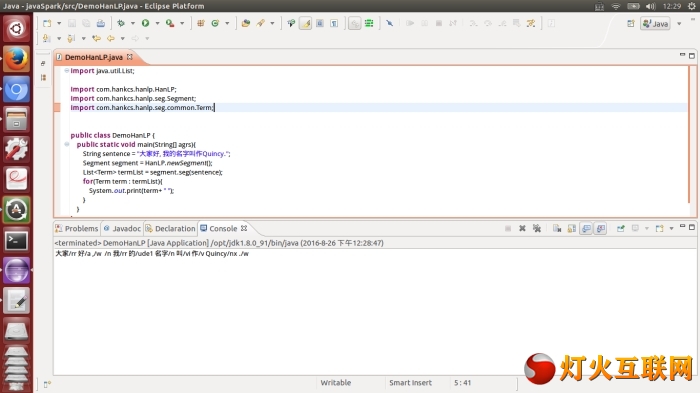Click Smart Insert status bar field
This screenshot has width=700, height=393.
tap(410, 383)
